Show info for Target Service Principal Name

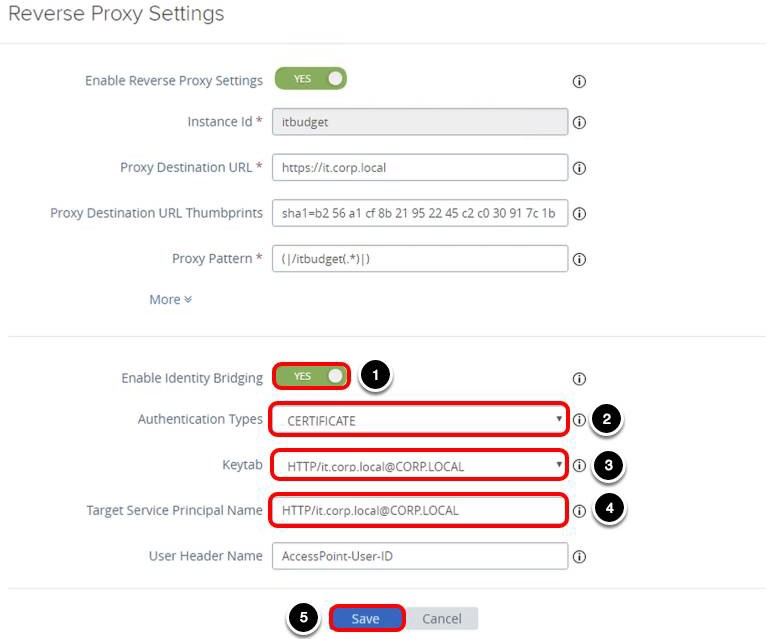578,511
